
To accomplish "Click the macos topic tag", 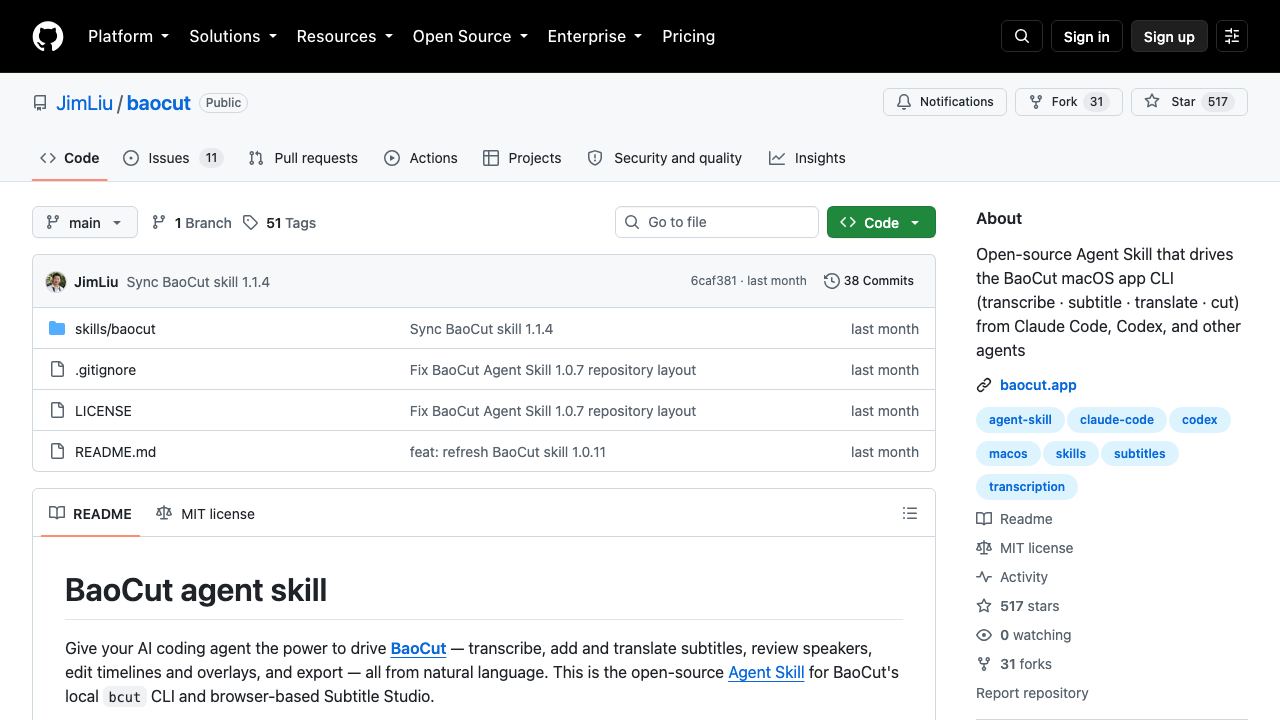I will pos(1008,454).
